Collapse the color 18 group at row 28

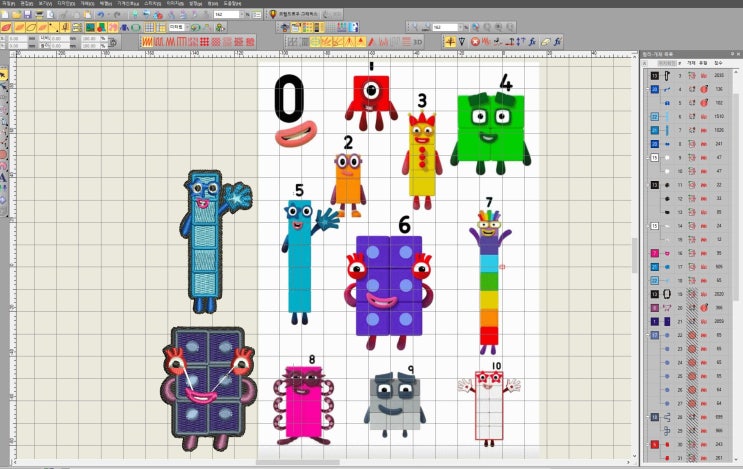647,417
